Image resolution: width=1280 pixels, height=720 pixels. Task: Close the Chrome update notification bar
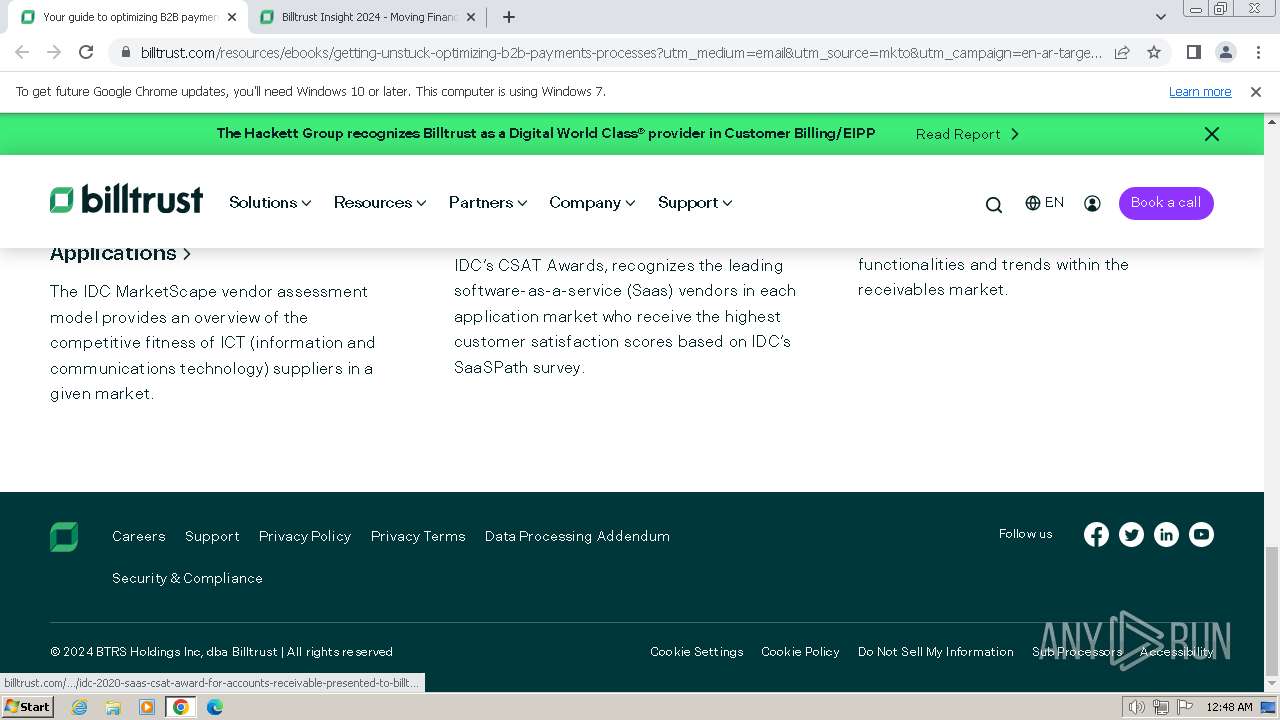pos(1255,92)
